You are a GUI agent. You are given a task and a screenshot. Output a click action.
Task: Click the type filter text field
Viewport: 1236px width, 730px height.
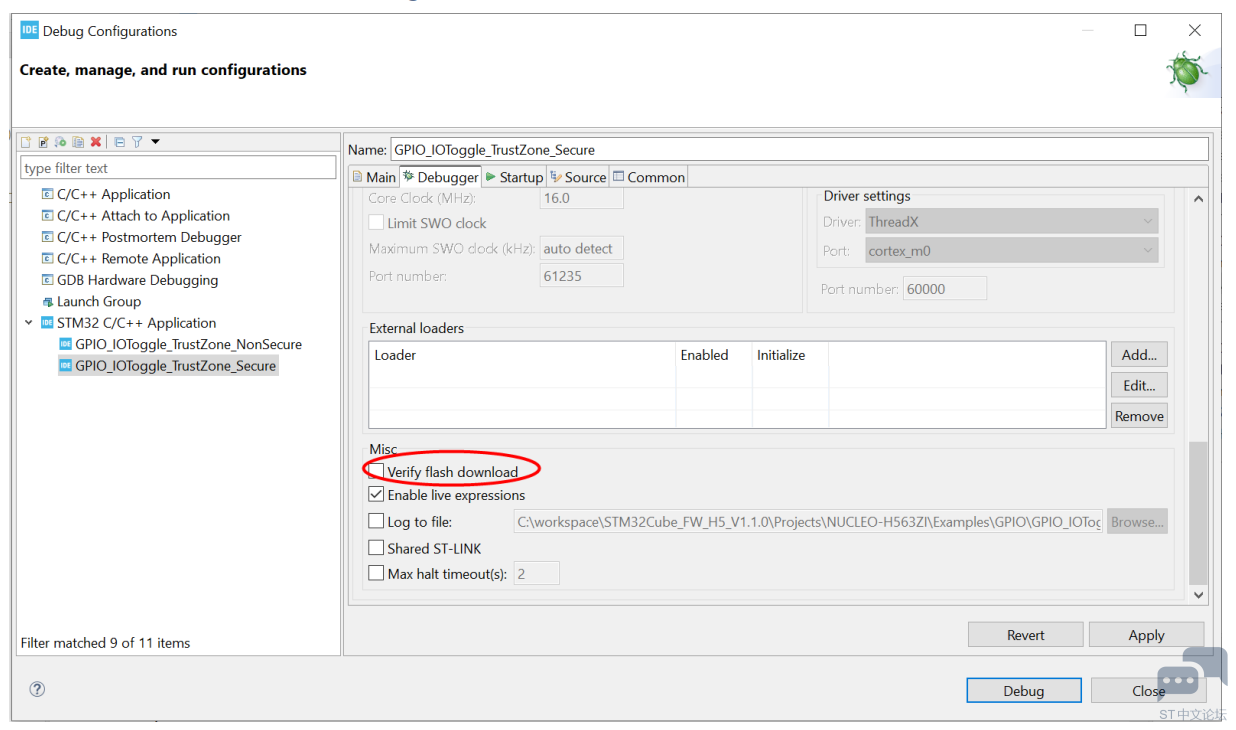(x=179, y=168)
